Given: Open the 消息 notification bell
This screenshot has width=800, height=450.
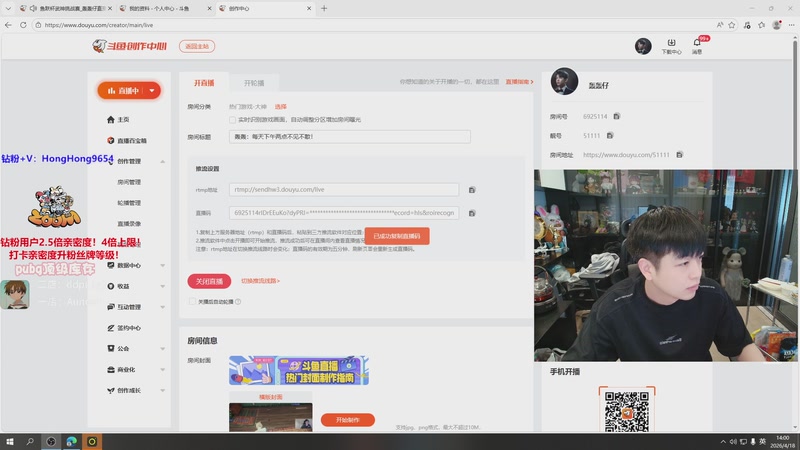Looking at the screenshot, I should 697,44.
